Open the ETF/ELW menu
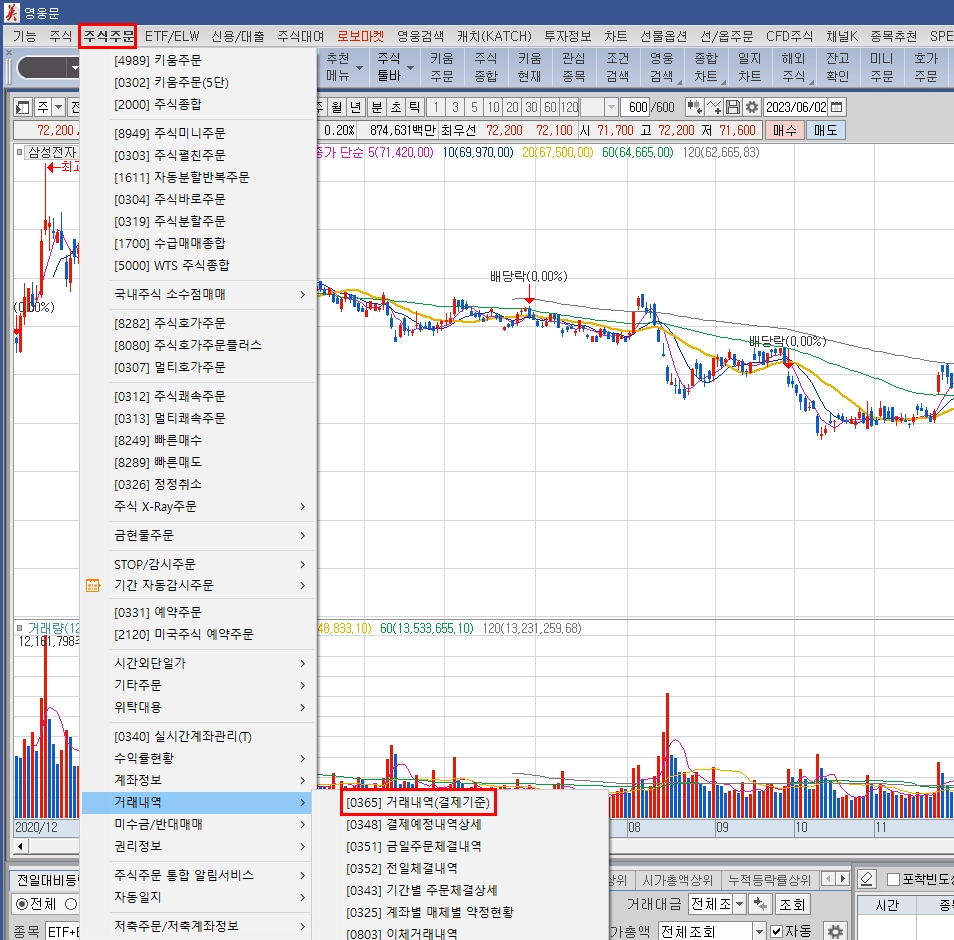 pyautogui.click(x=172, y=37)
